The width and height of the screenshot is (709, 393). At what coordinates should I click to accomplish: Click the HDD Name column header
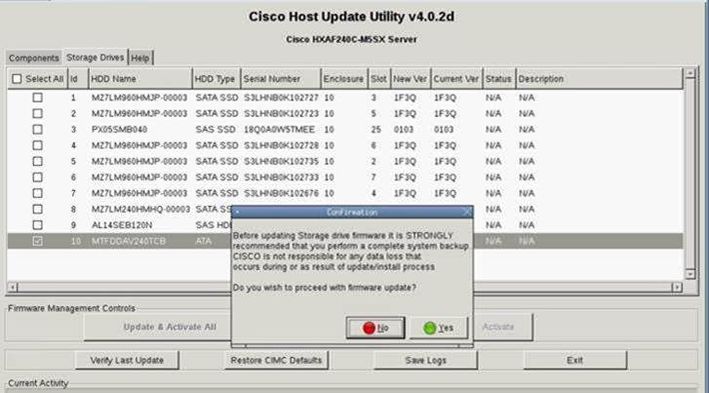pos(140,79)
